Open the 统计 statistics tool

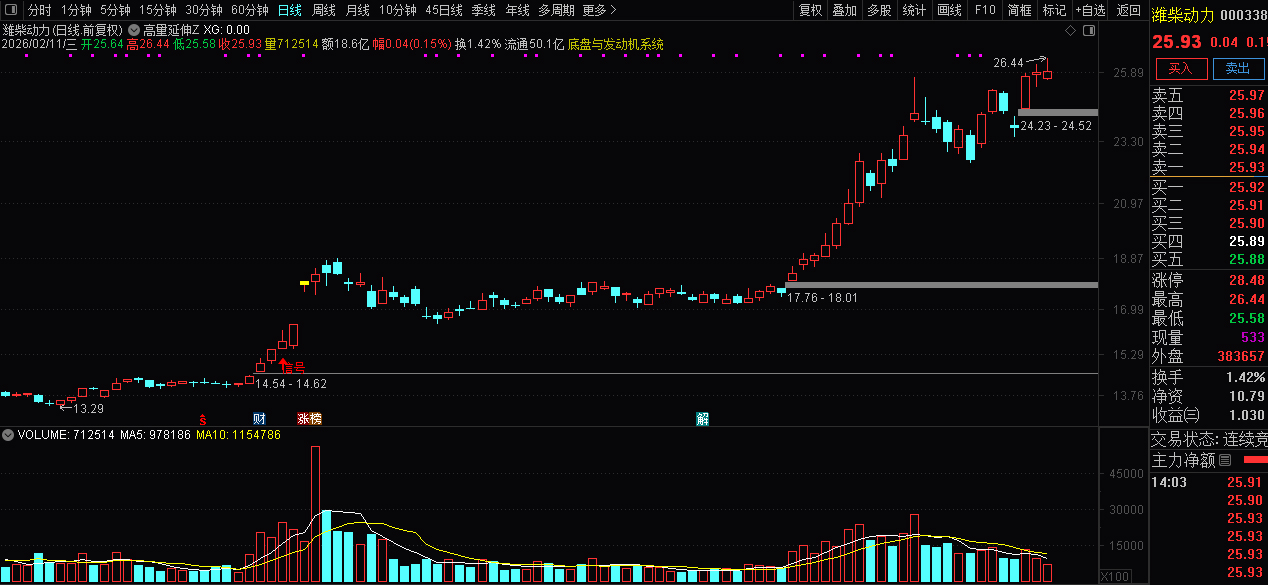(x=914, y=10)
